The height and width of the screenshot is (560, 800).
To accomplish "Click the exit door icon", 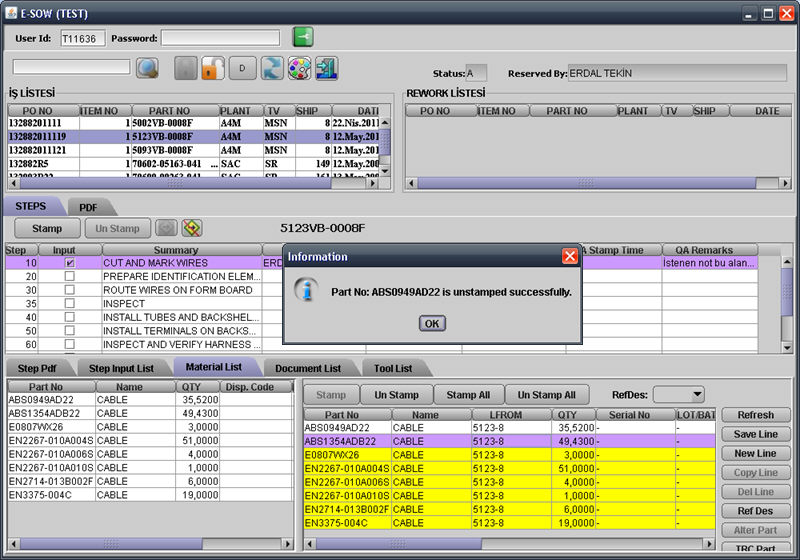I will point(327,68).
